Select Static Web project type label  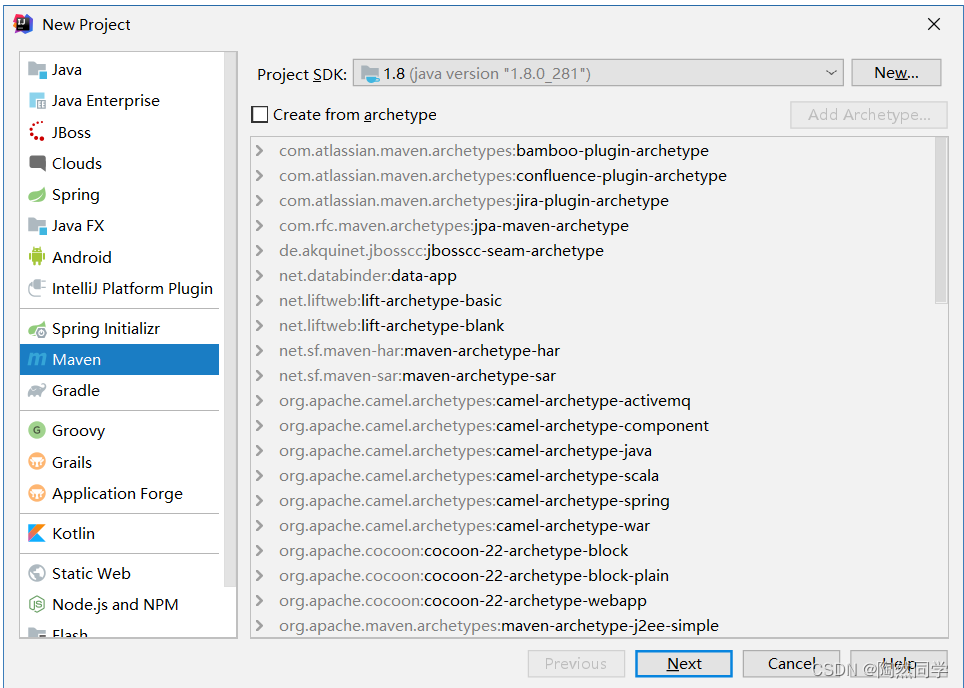point(91,573)
